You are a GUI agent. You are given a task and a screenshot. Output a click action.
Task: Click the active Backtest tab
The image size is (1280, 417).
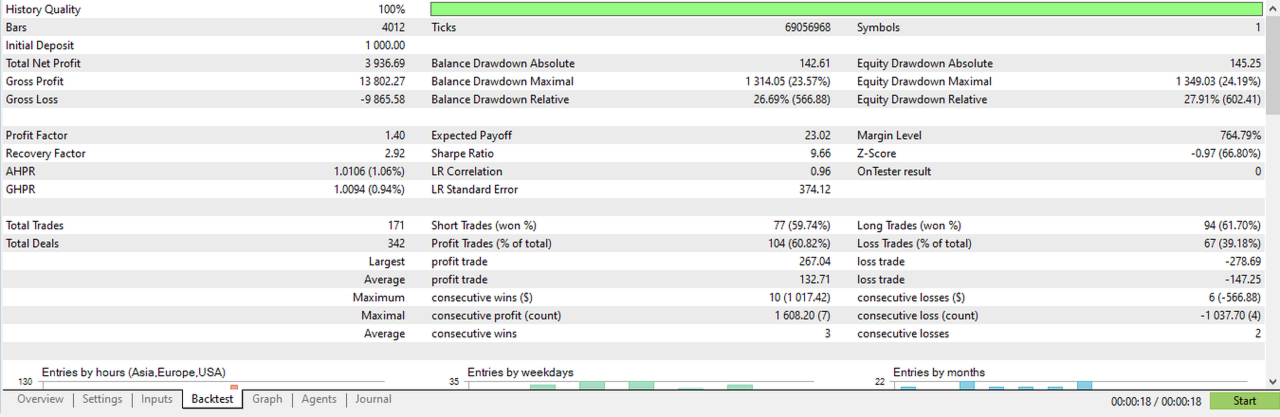point(212,400)
